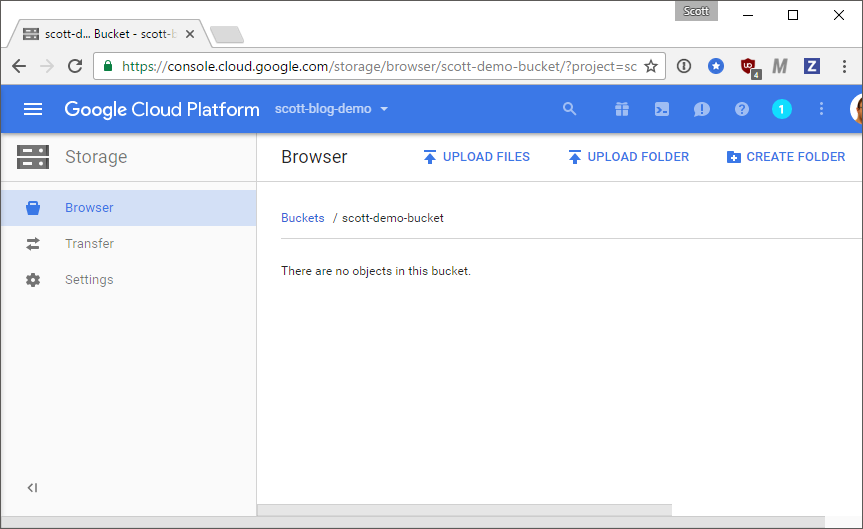Open the three-dot more options menu
This screenshot has height=529, width=863.
coord(822,109)
